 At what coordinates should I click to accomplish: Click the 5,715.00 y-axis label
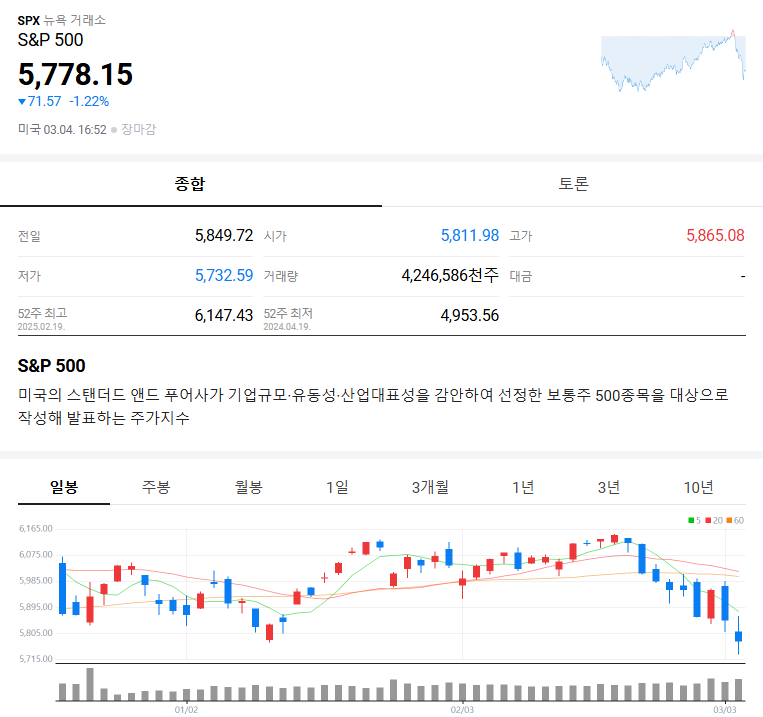[36, 659]
